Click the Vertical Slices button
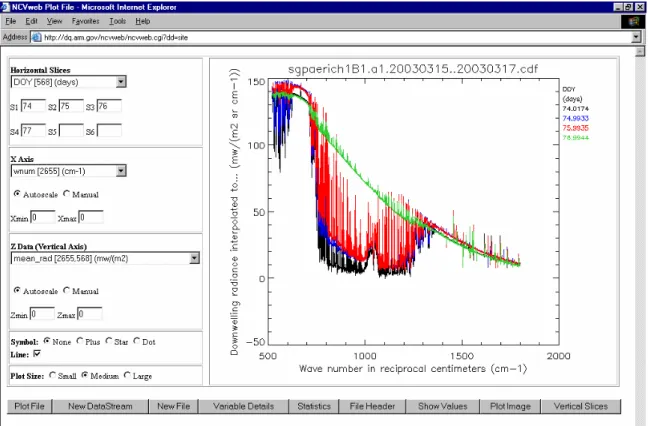 (581, 406)
